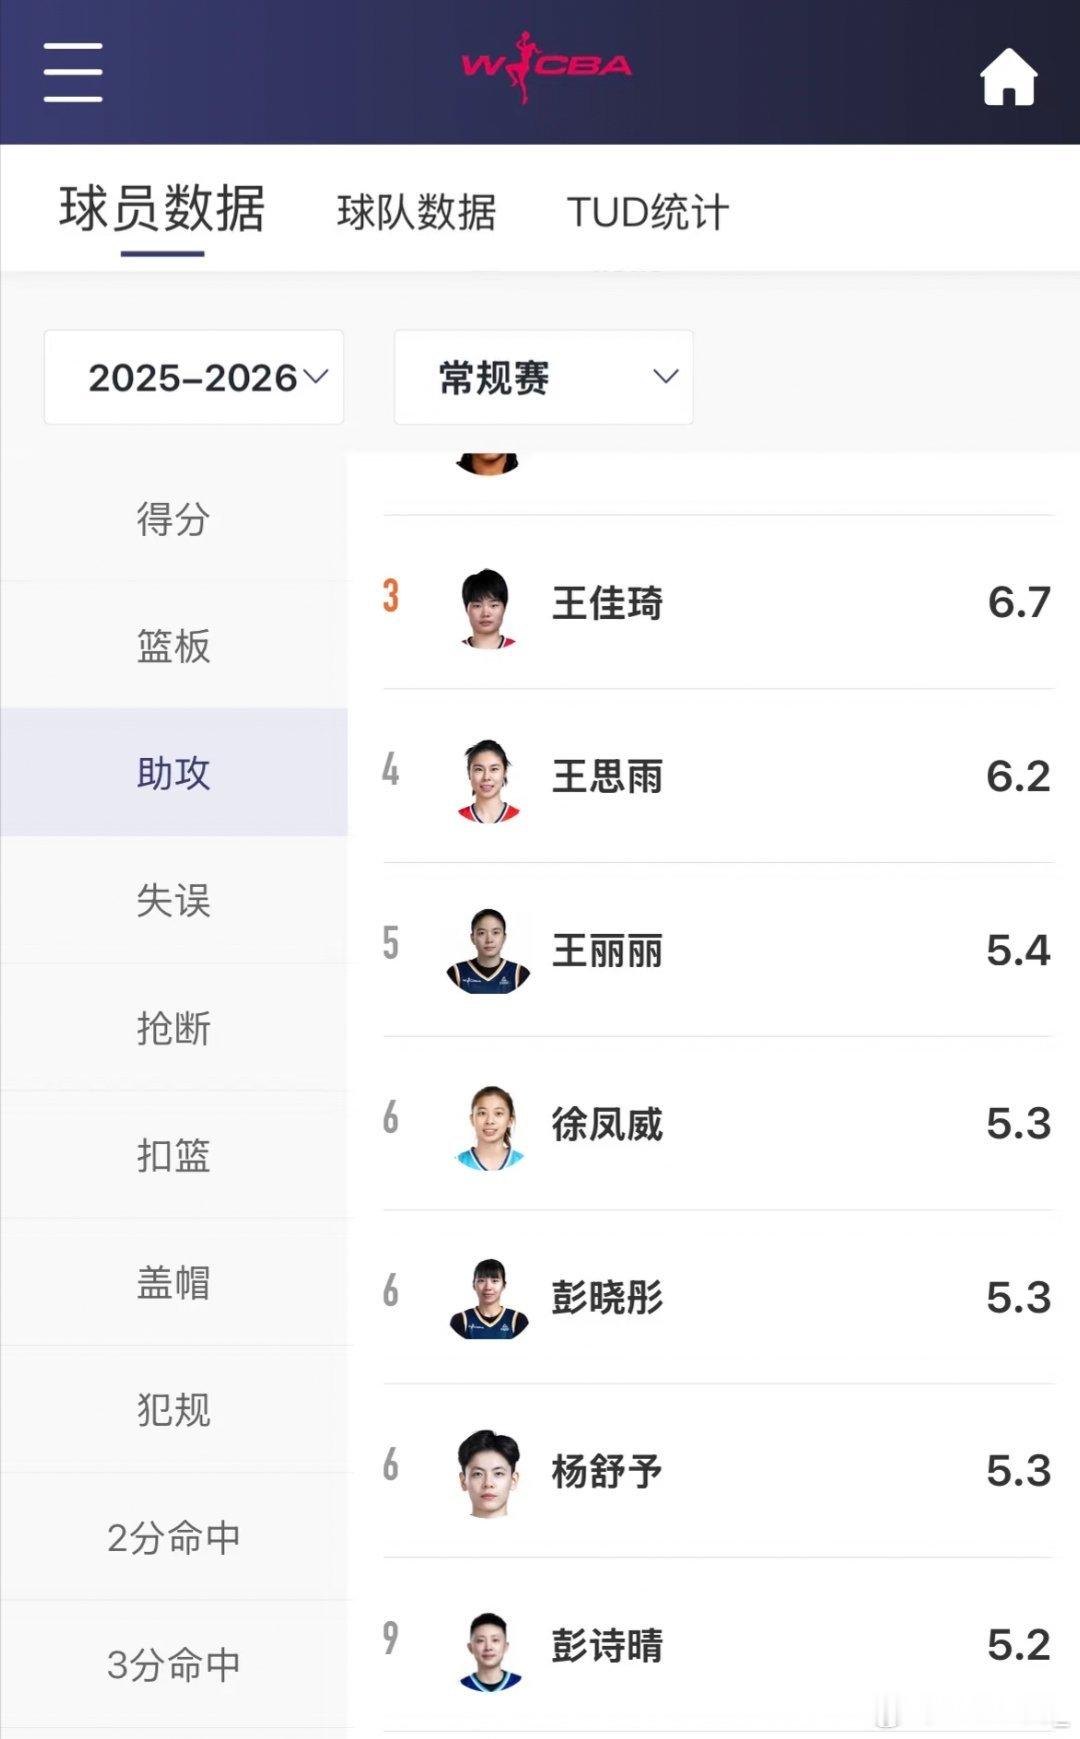This screenshot has width=1080, height=1739.
Task: Open 王佳琦's player avatar
Action: [x=488, y=607]
